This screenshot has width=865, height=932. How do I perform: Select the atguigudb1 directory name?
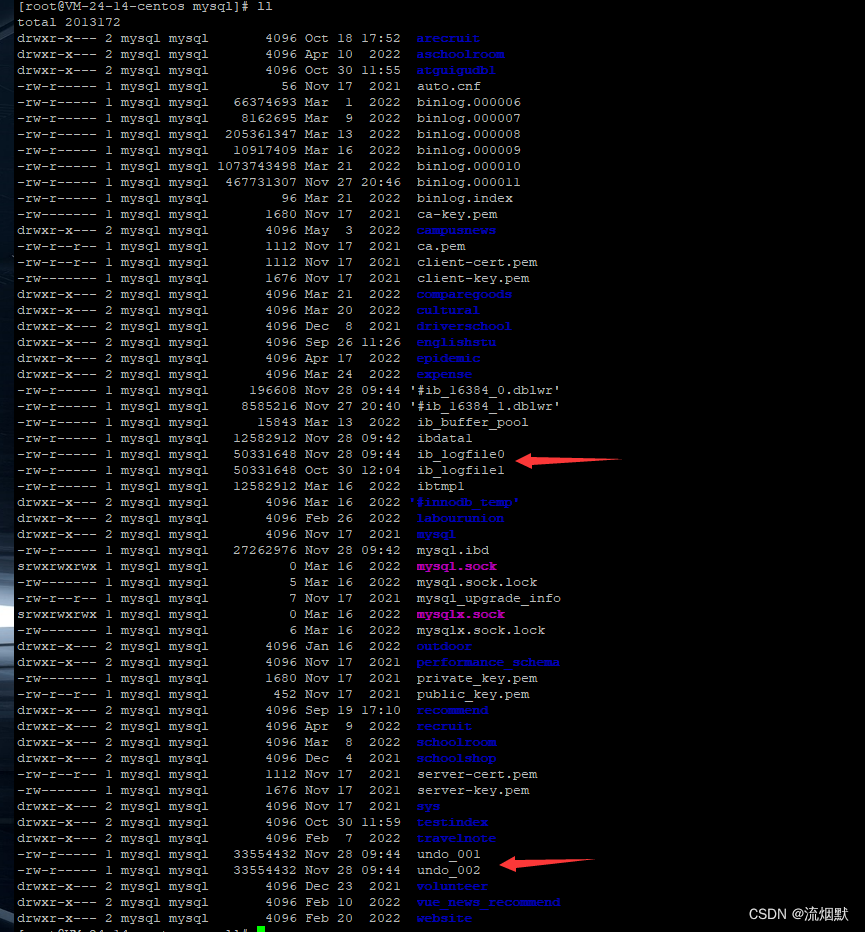tap(456, 70)
